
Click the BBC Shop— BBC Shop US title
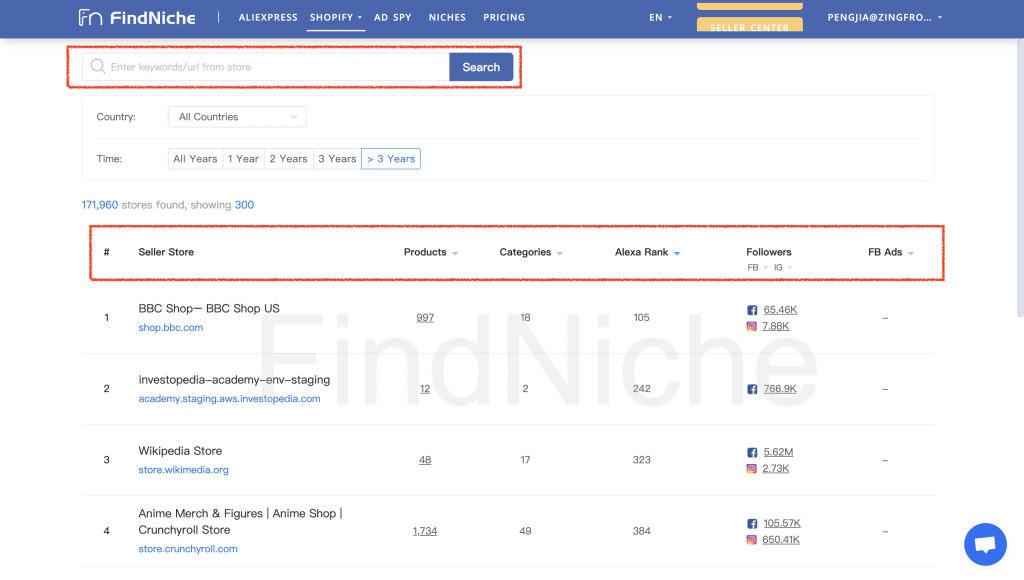(x=209, y=308)
